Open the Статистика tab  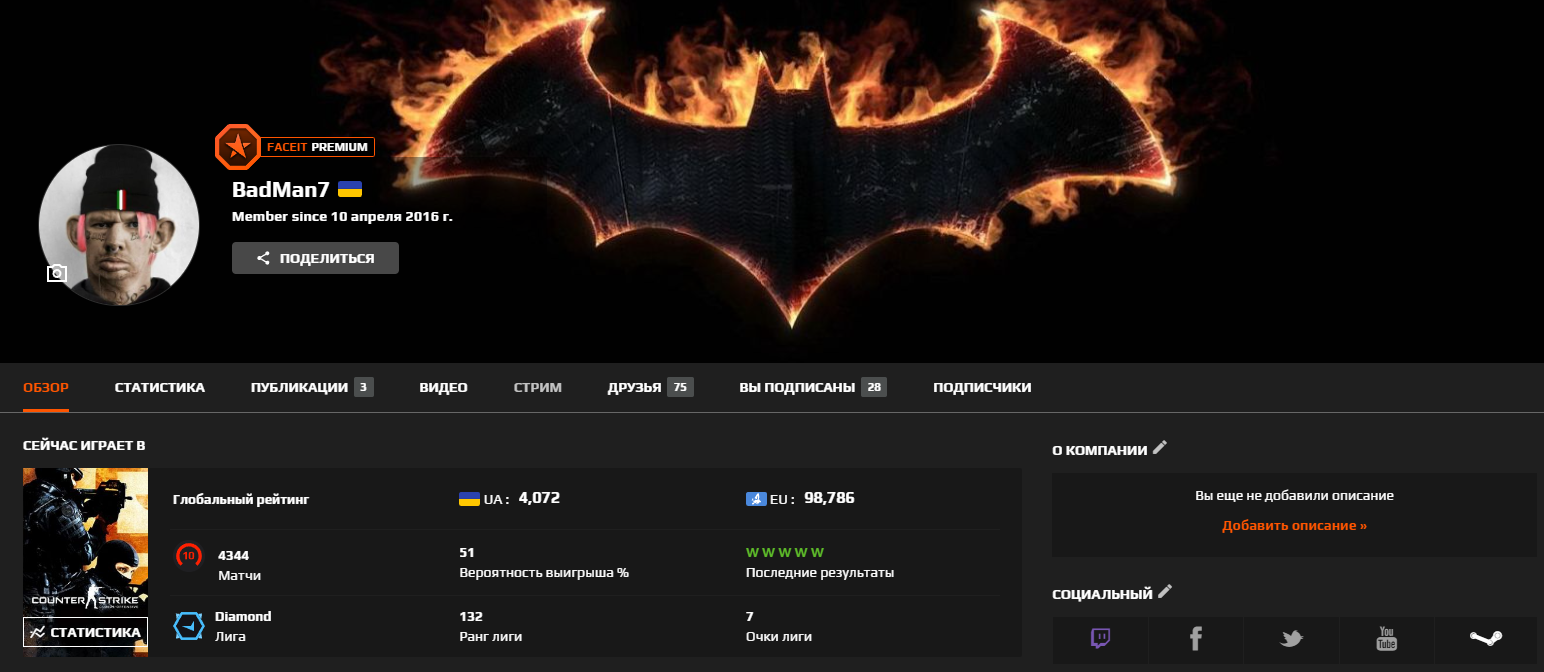160,387
